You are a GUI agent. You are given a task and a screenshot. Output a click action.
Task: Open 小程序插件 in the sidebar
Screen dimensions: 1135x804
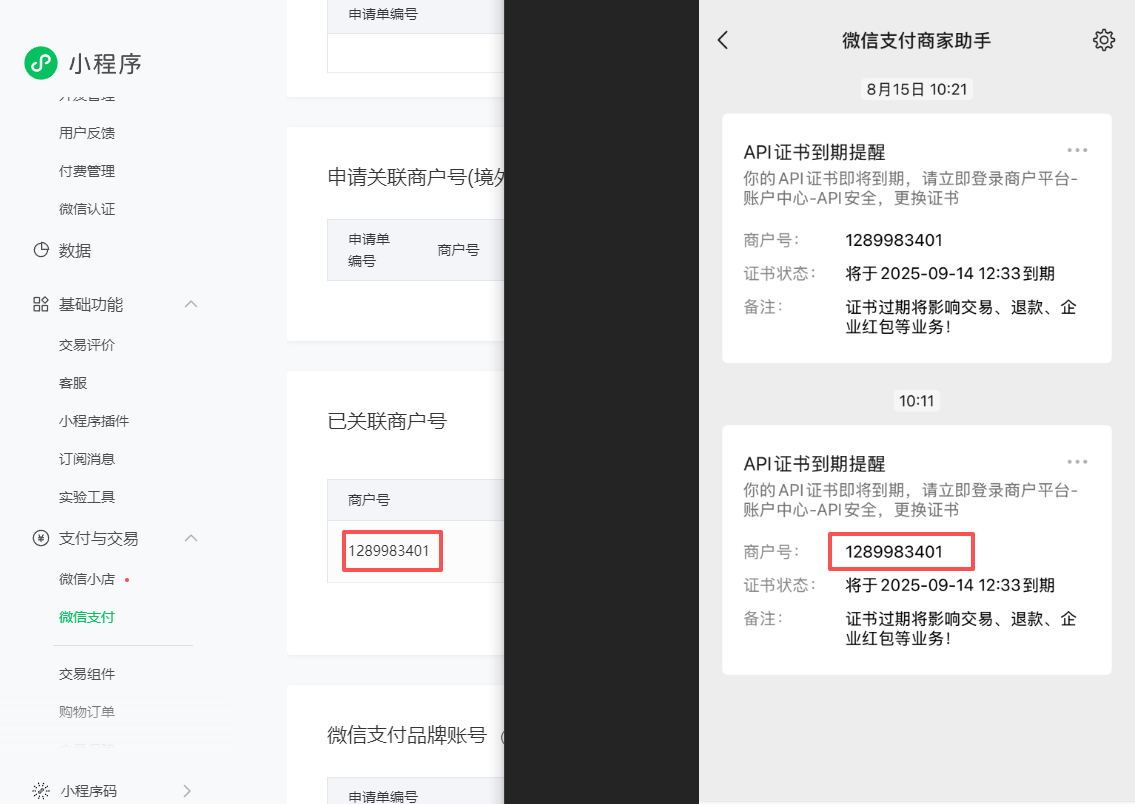94,420
